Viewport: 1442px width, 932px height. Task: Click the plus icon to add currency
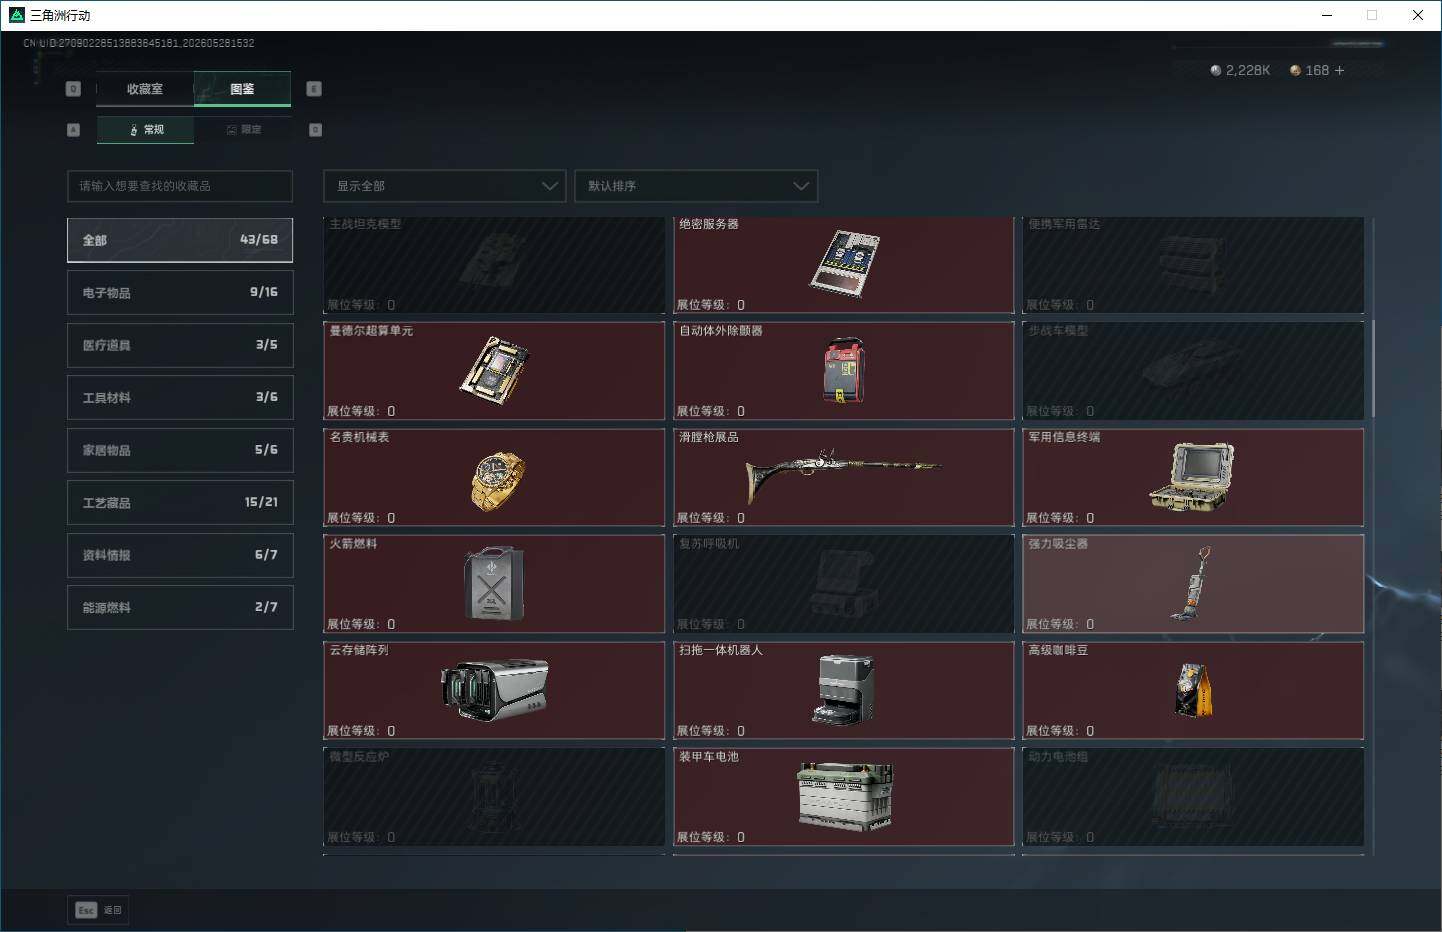point(1339,70)
